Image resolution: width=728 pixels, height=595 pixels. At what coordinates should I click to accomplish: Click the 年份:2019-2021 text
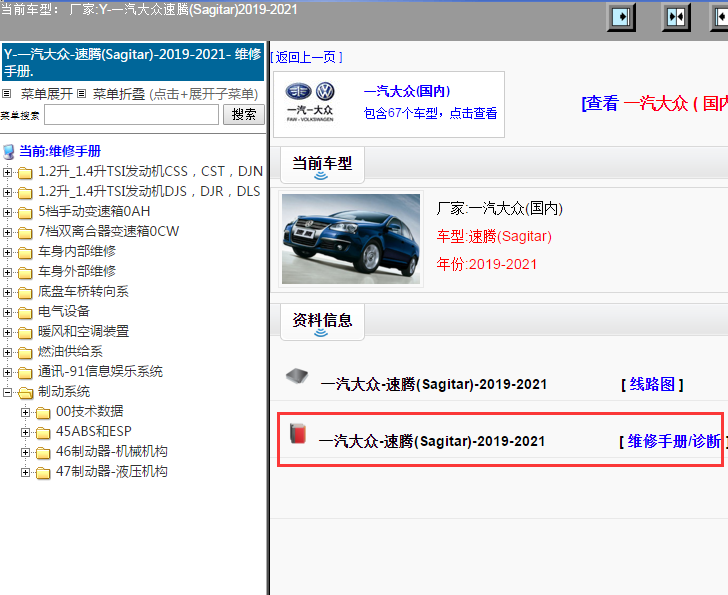point(487,264)
